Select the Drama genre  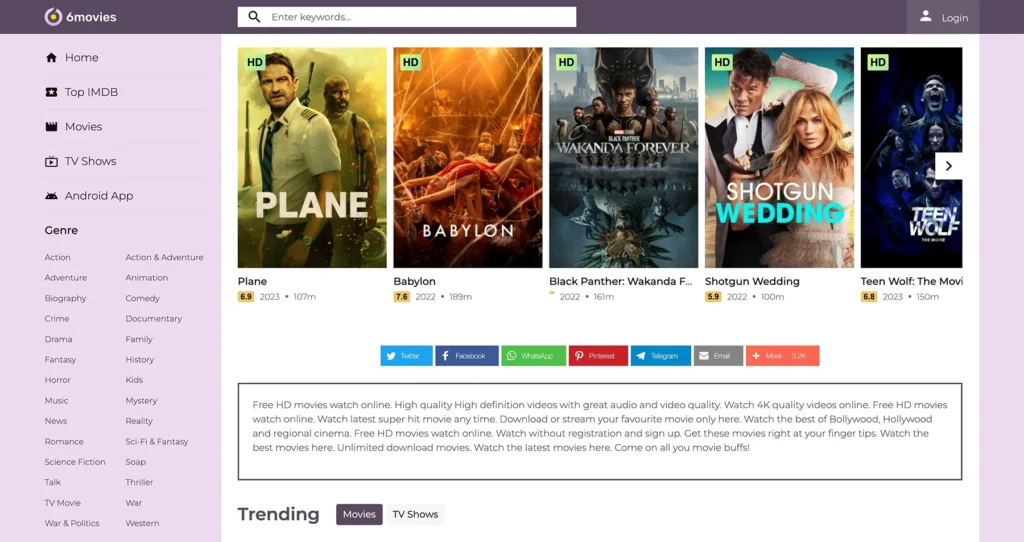click(x=58, y=340)
